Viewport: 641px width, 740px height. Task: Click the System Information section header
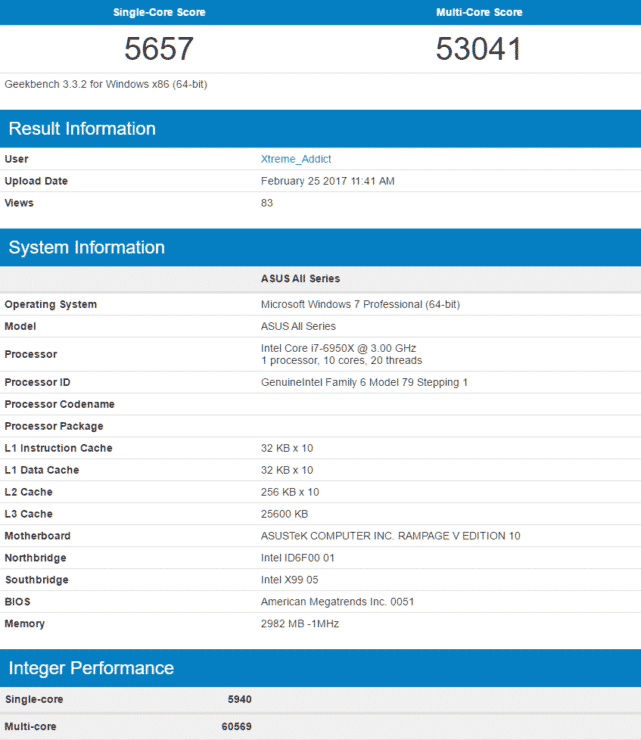pyautogui.click(x=320, y=247)
